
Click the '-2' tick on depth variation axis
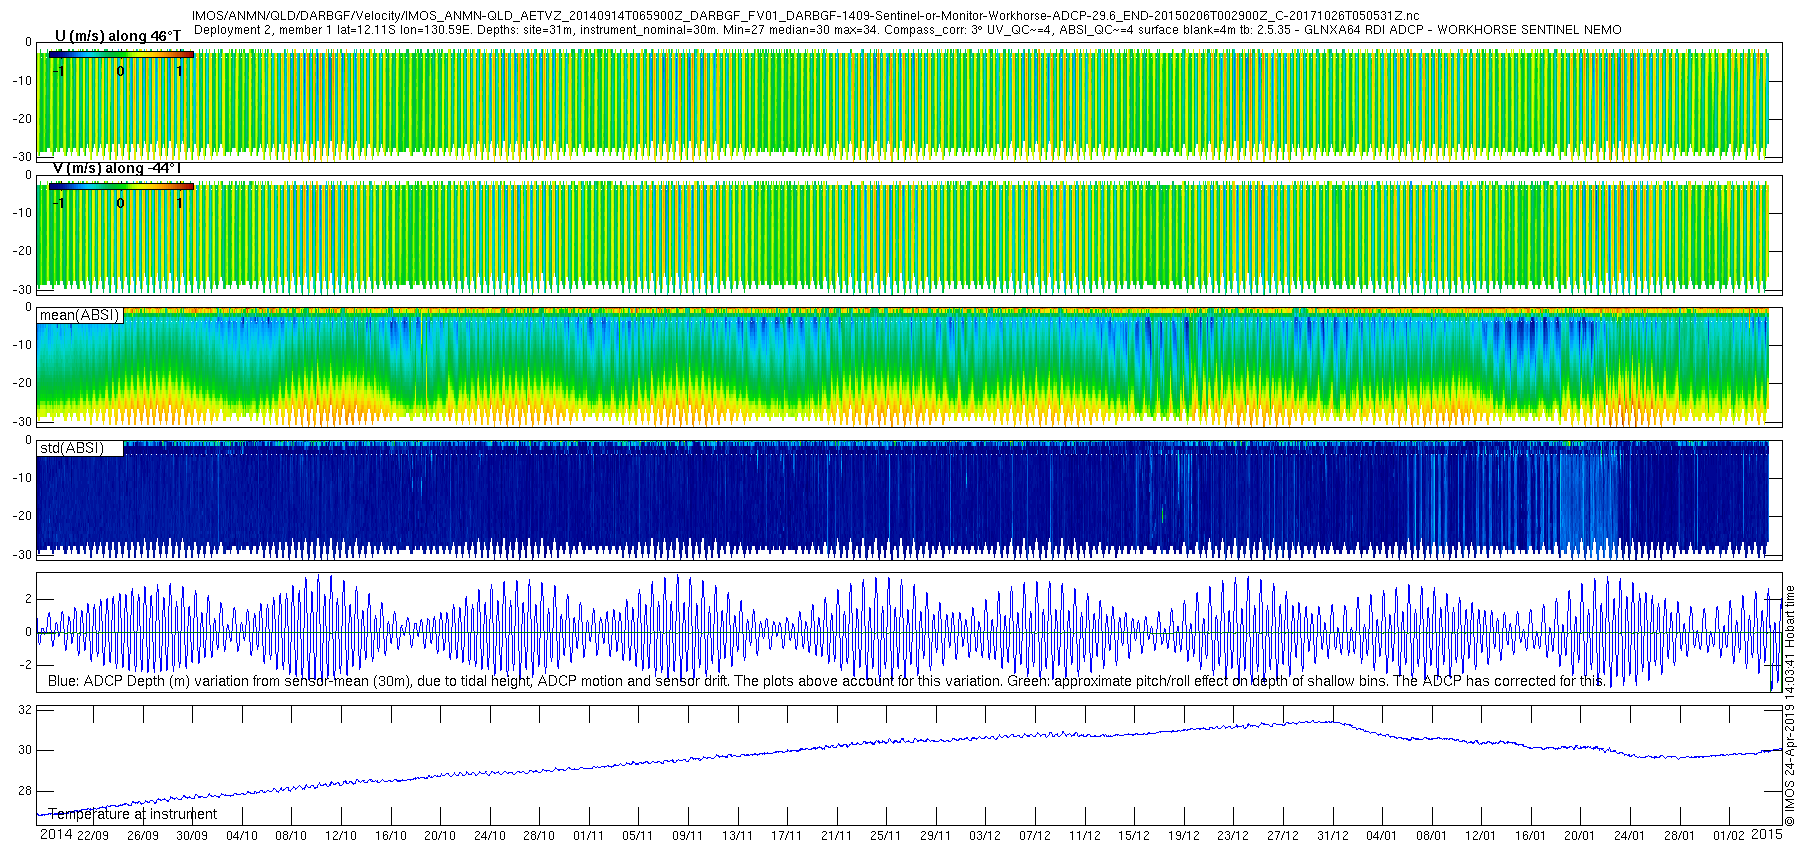(24, 664)
